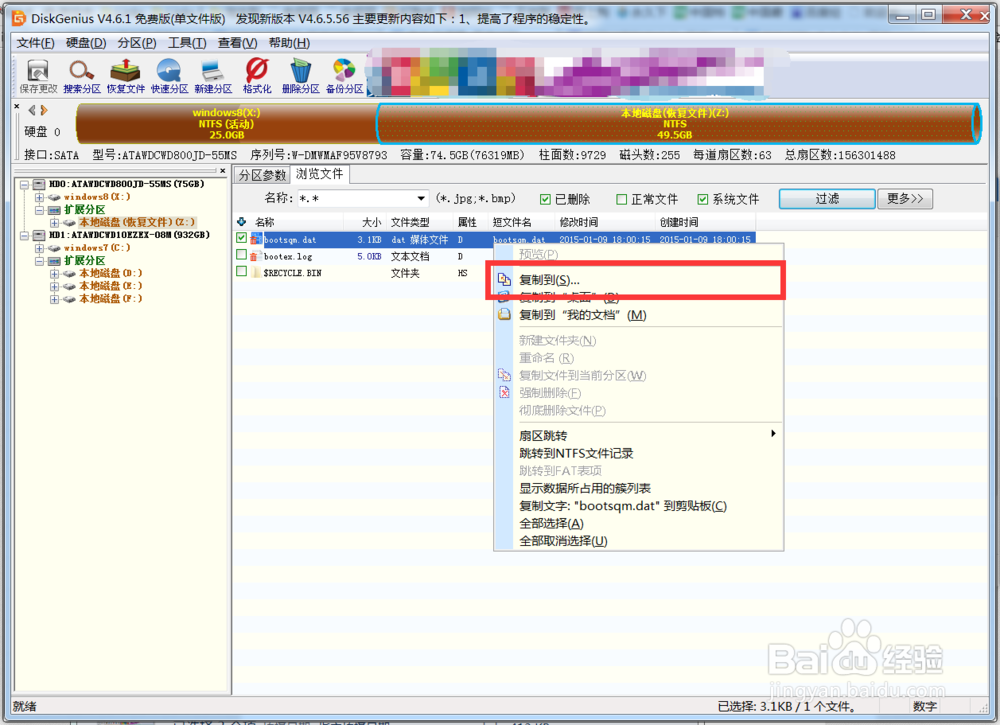
Task: Click the HD1 disk icon in tree
Action: click(x=39, y=235)
